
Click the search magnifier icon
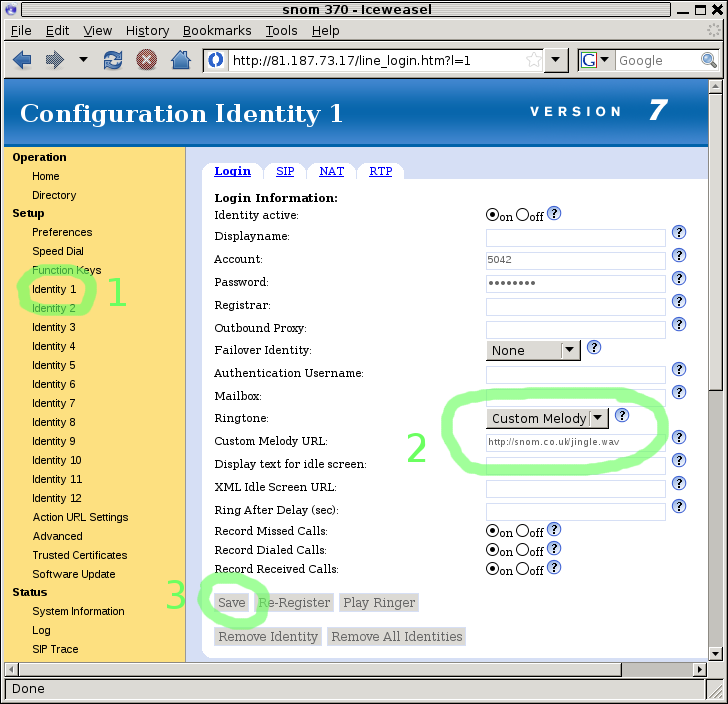click(708, 60)
